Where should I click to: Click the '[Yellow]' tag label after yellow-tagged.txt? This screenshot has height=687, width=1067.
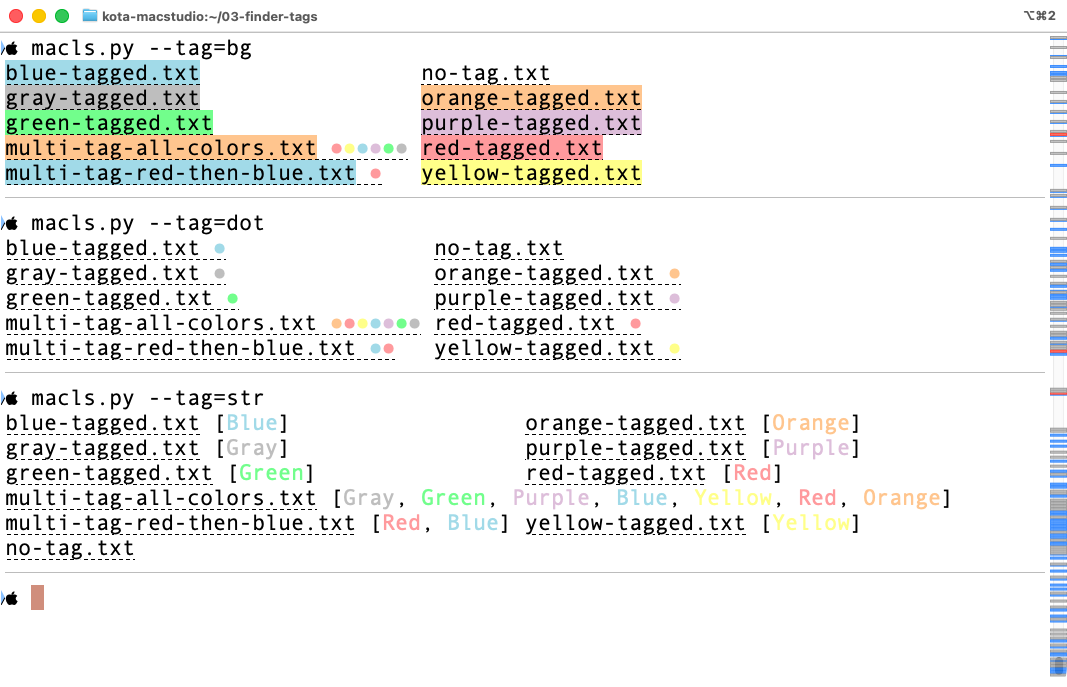tap(811, 524)
